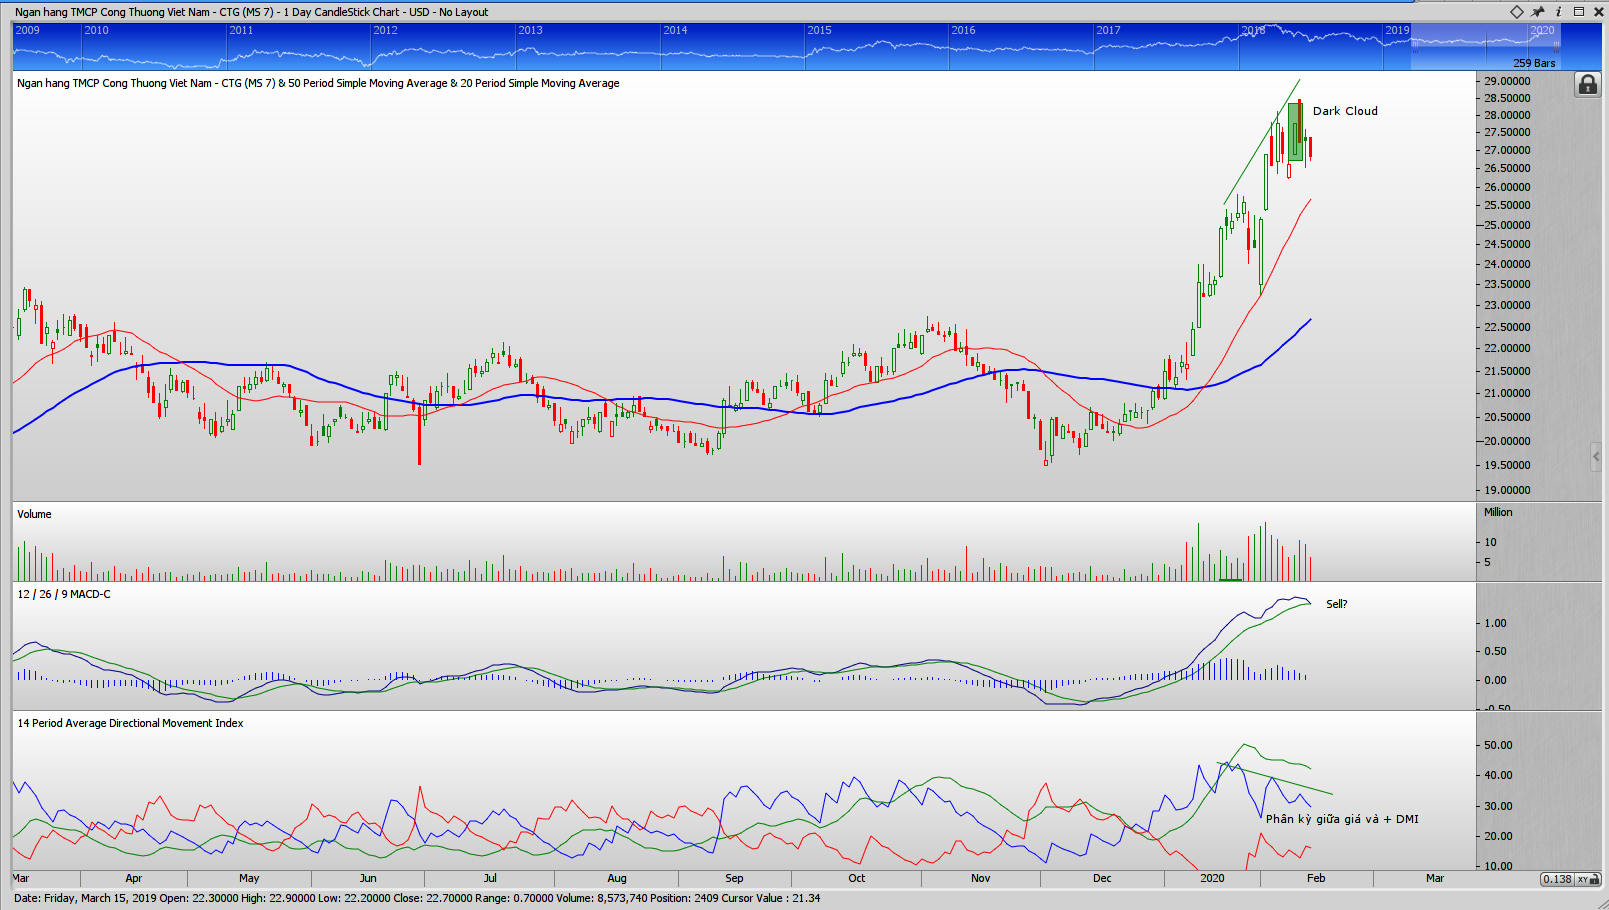Click the '12 / 26 / 9 MACD-C' indicator label
Image resolution: width=1609 pixels, height=910 pixels.
coord(64,594)
